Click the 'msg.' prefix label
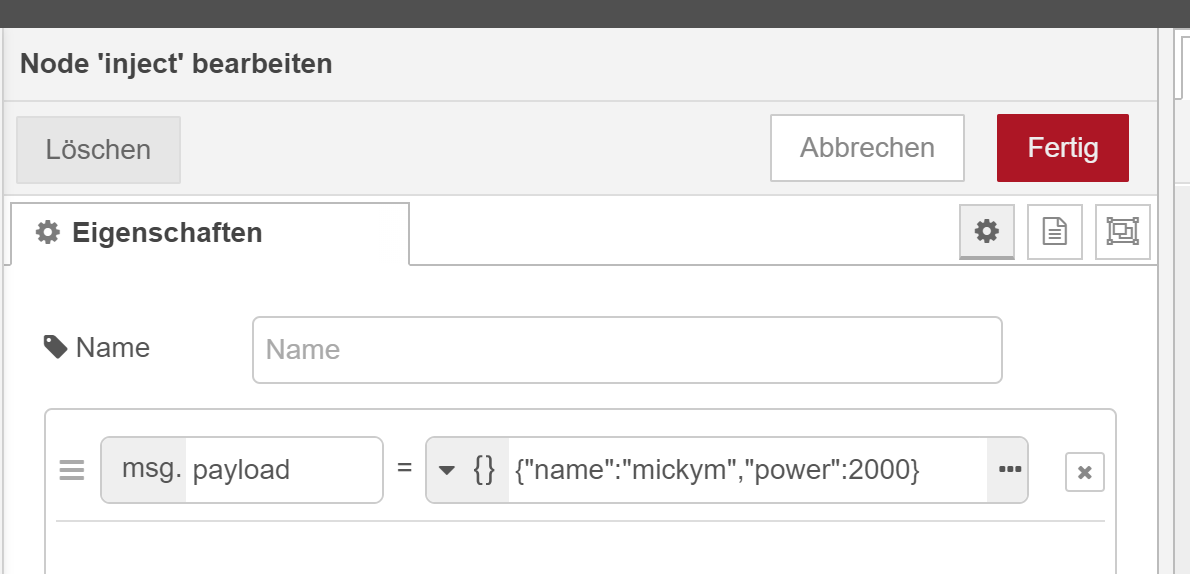 coord(151,469)
